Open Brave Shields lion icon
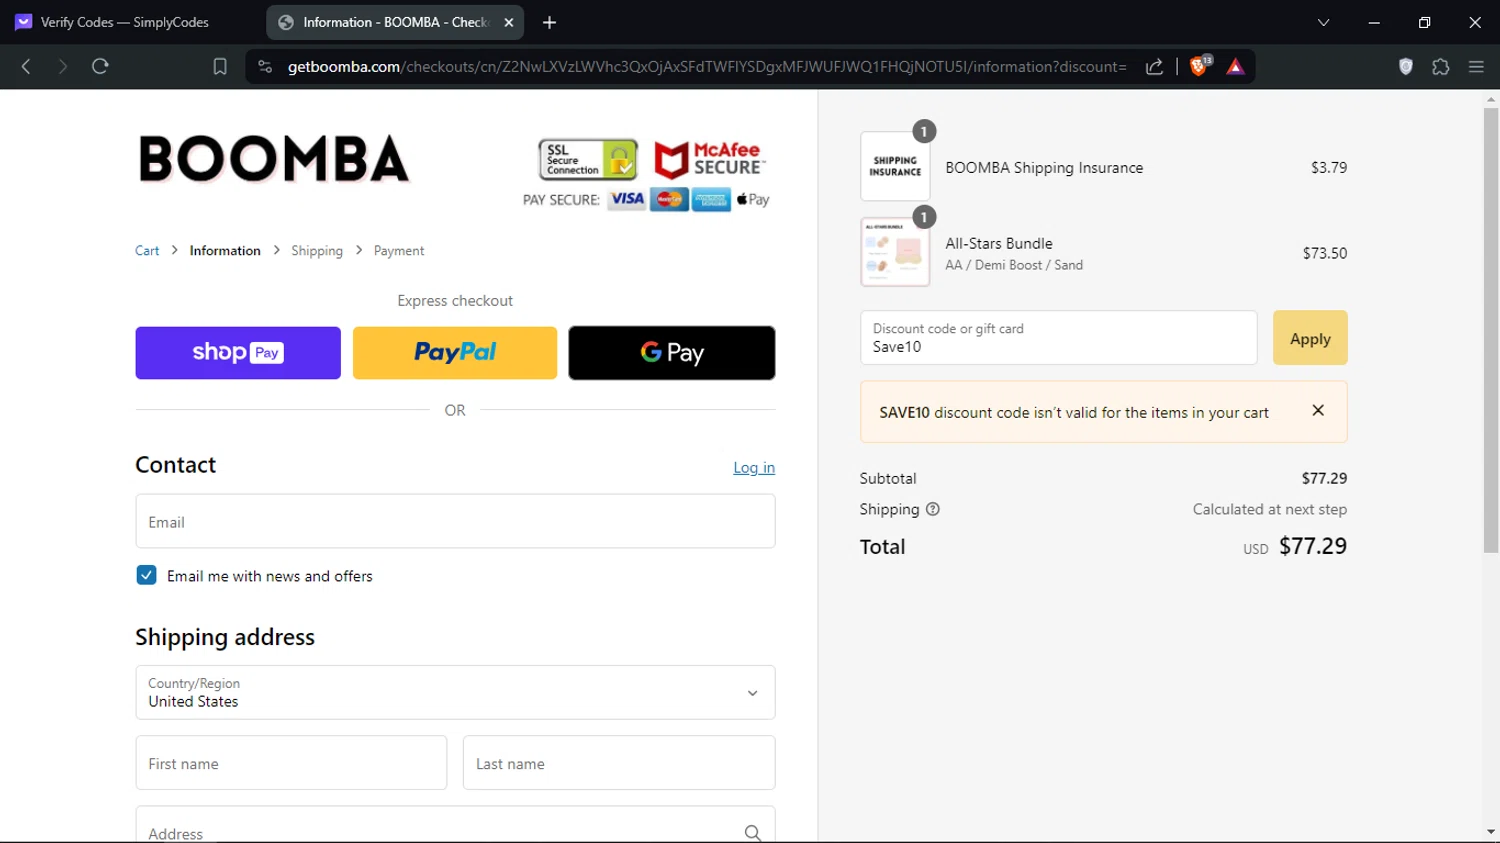 pos(1199,66)
